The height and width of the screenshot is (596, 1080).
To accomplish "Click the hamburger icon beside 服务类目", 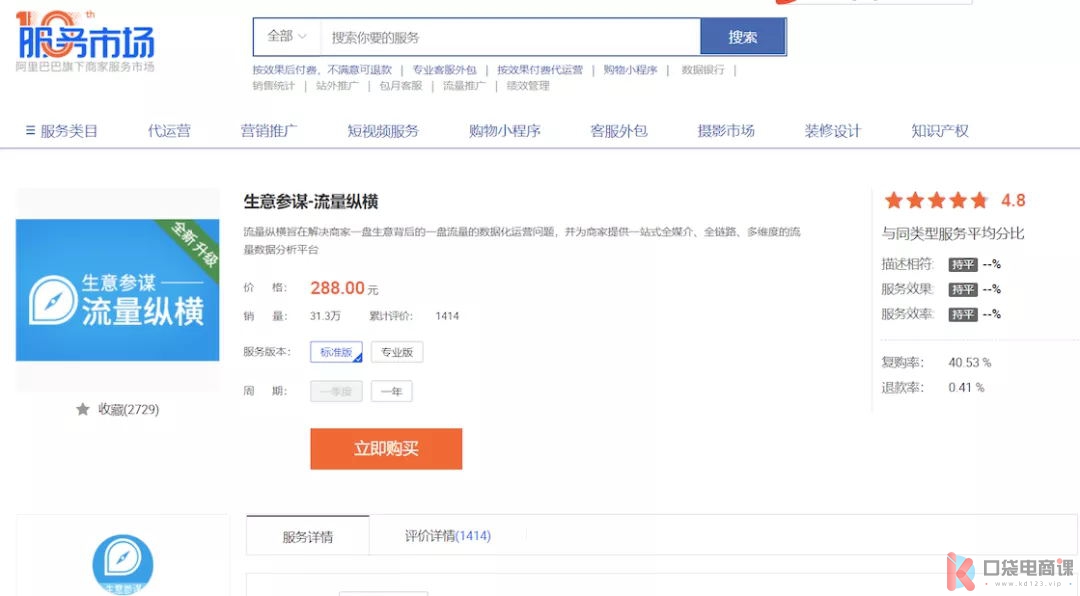I will pos(30,130).
